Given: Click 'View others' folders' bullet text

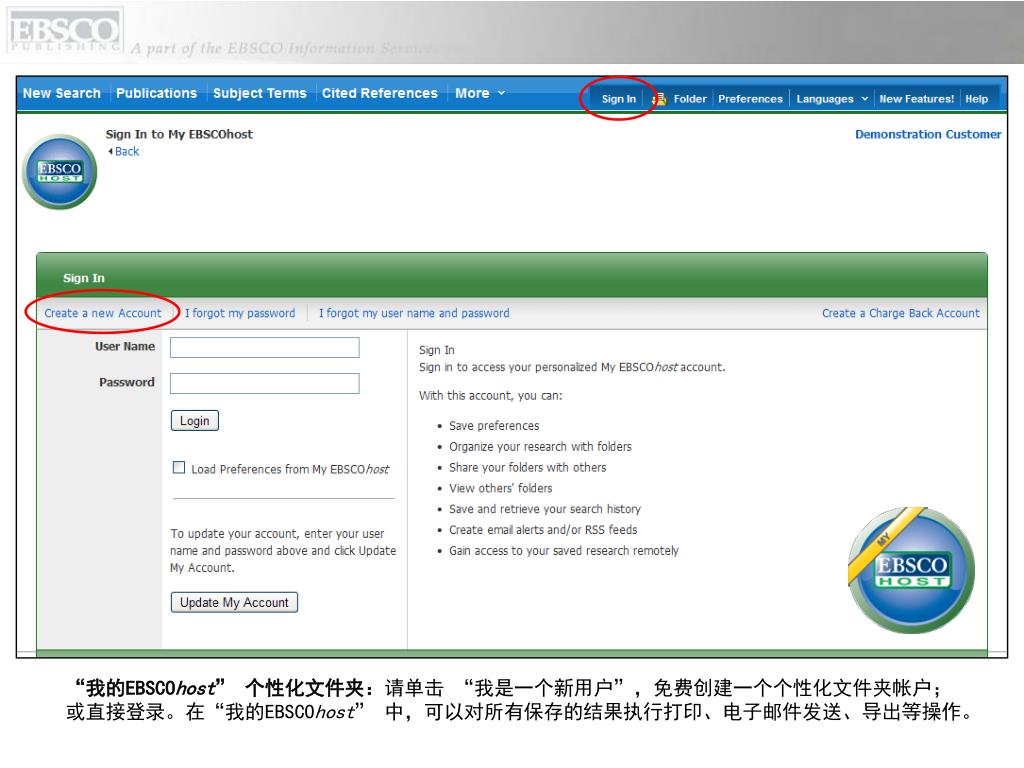Looking at the screenshot, I should [x=500, y=488].
